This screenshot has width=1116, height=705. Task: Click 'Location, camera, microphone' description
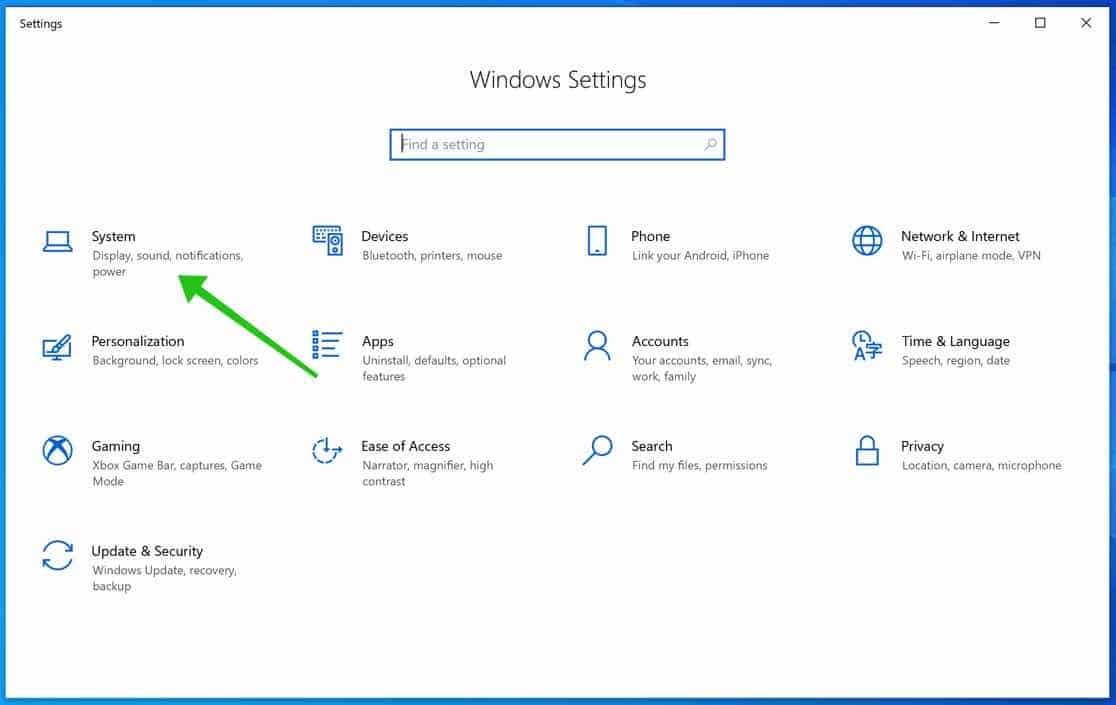[x=981, y=465]
